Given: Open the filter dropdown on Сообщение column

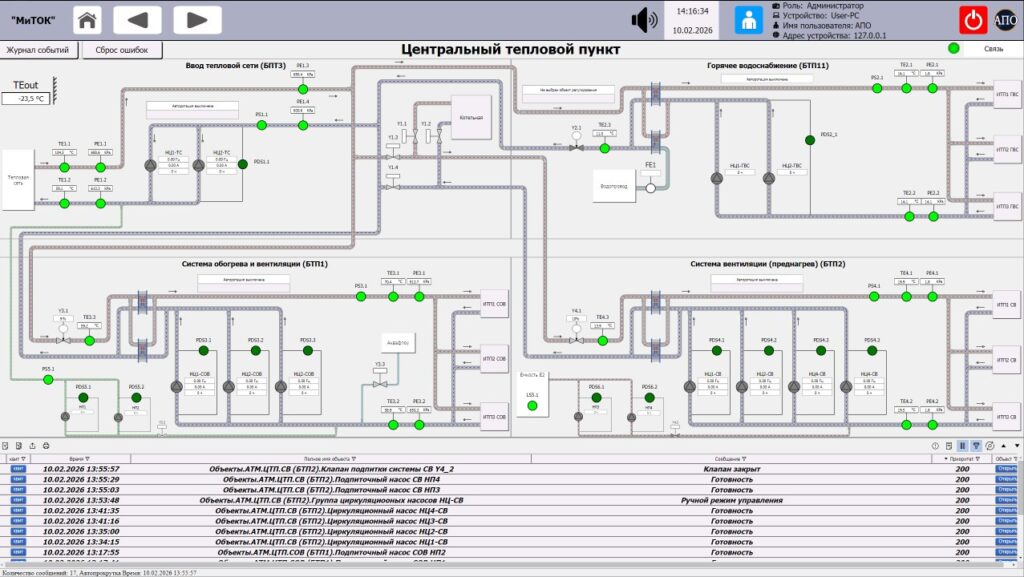Looking at the screenshot, I should 744,459.
